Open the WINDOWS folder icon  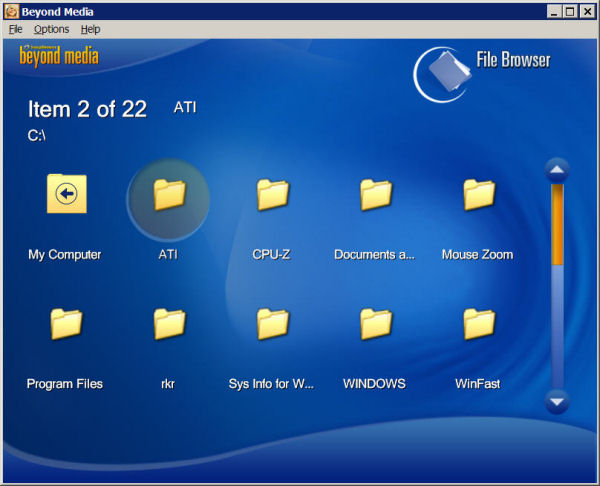coord(376,324)
